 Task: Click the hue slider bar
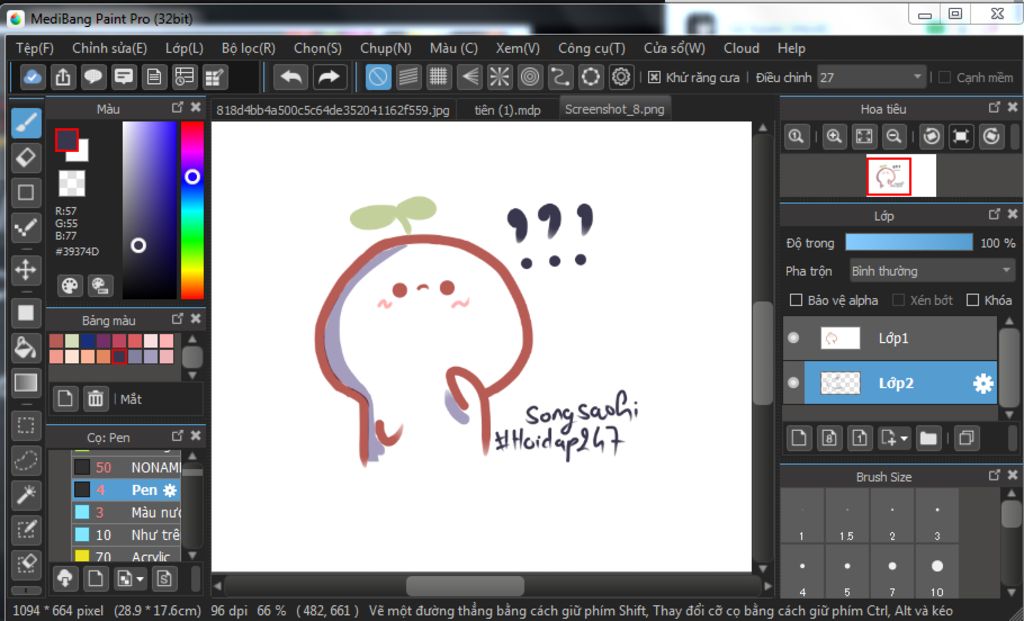(192, 210)
